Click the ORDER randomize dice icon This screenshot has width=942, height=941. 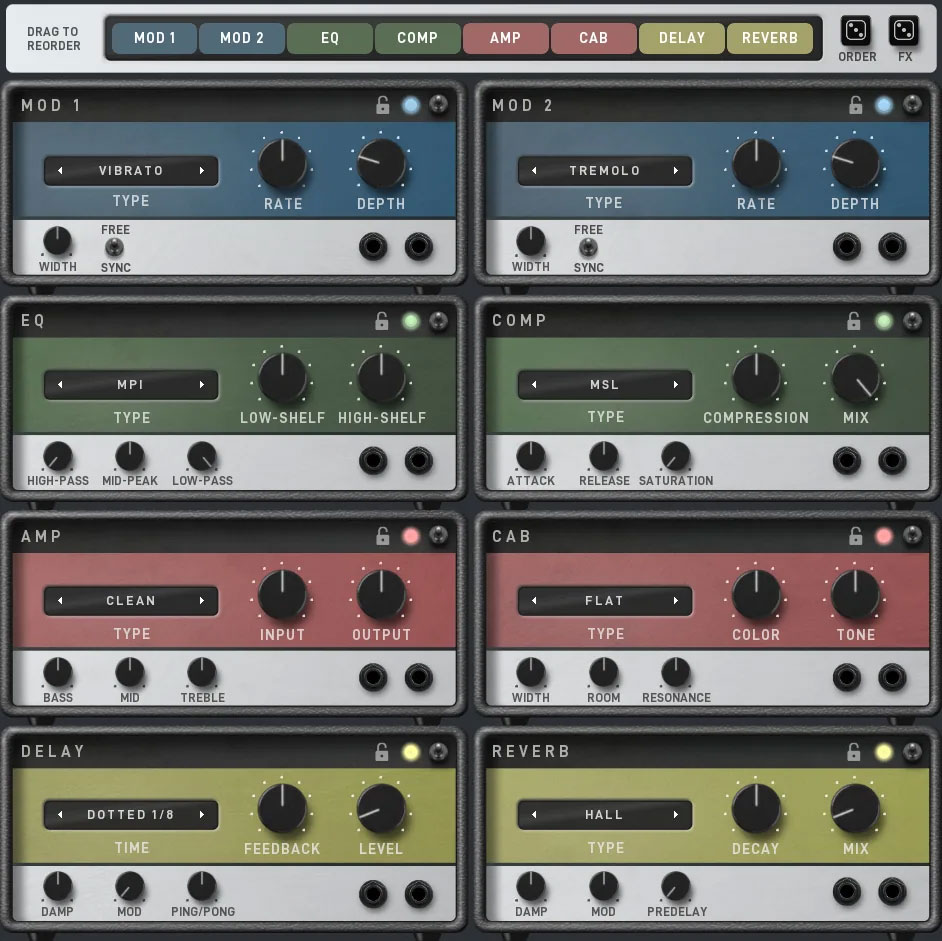(x=855, y=29)
